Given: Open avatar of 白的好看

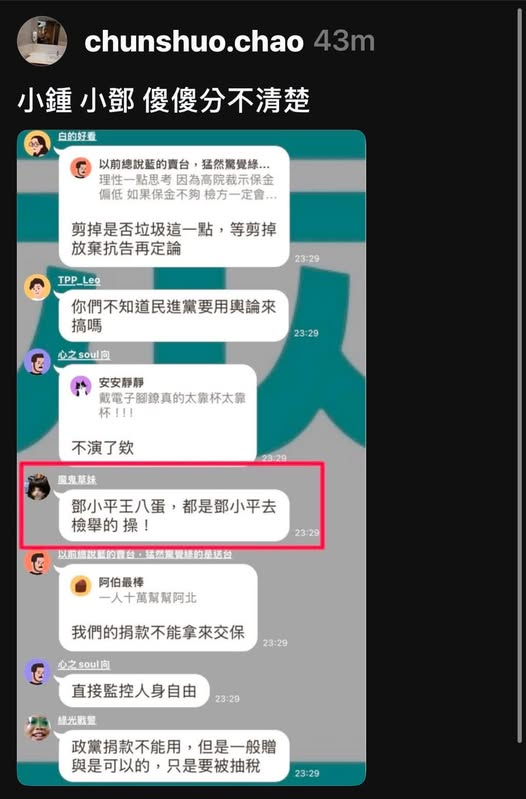Looking at the screenshot, I should 37,144.
